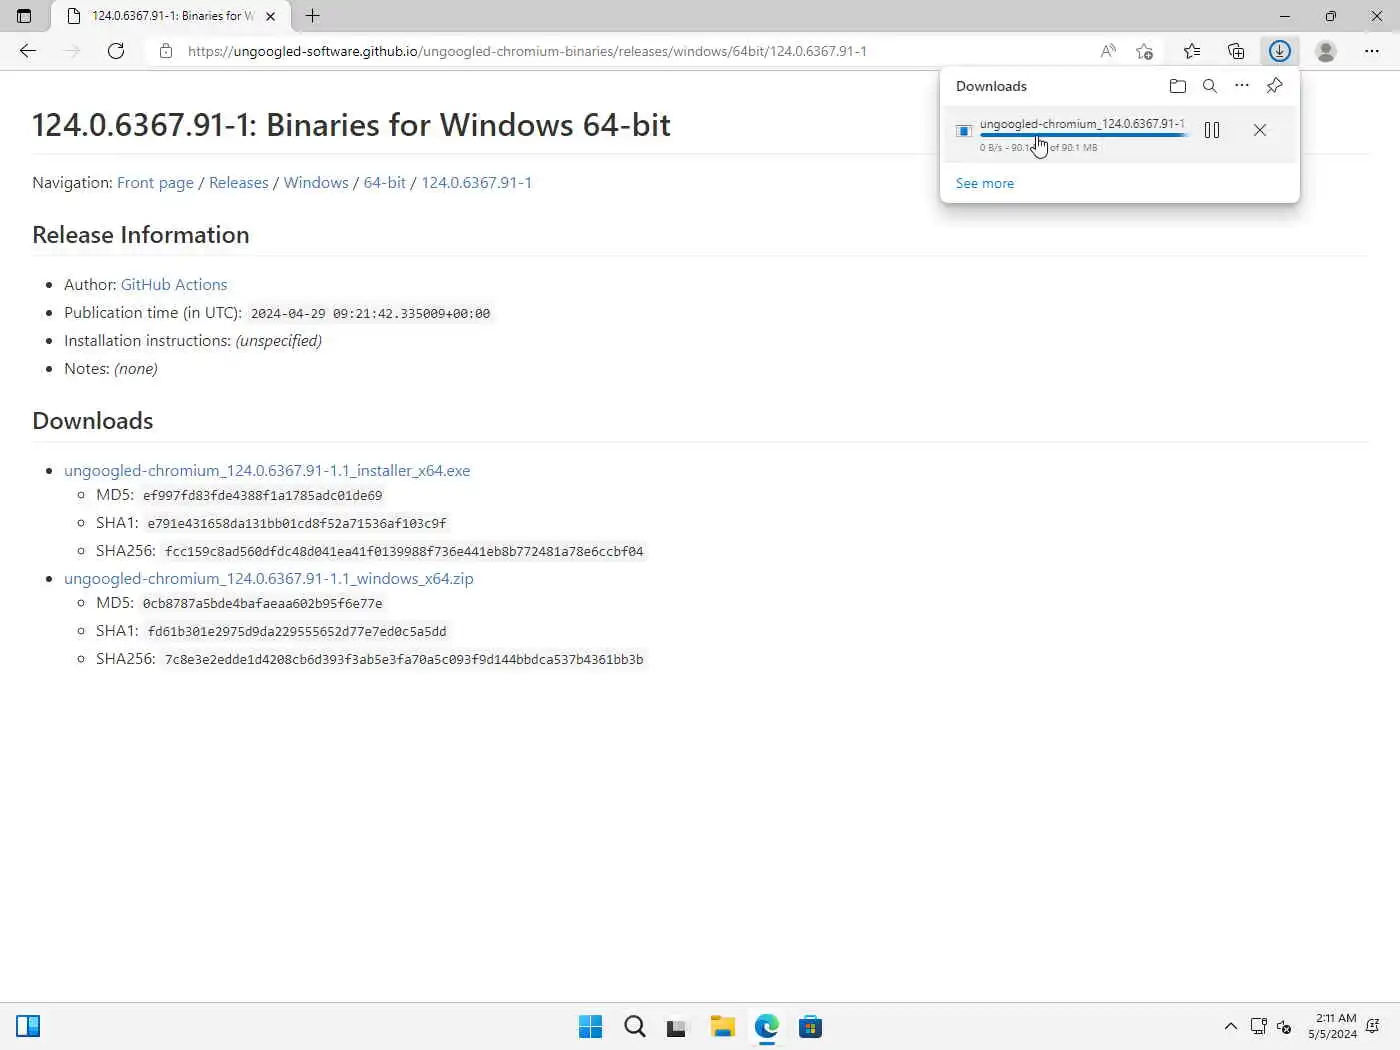Open the Windows Start menu
The image size is (1400, 1050).
591,1027
